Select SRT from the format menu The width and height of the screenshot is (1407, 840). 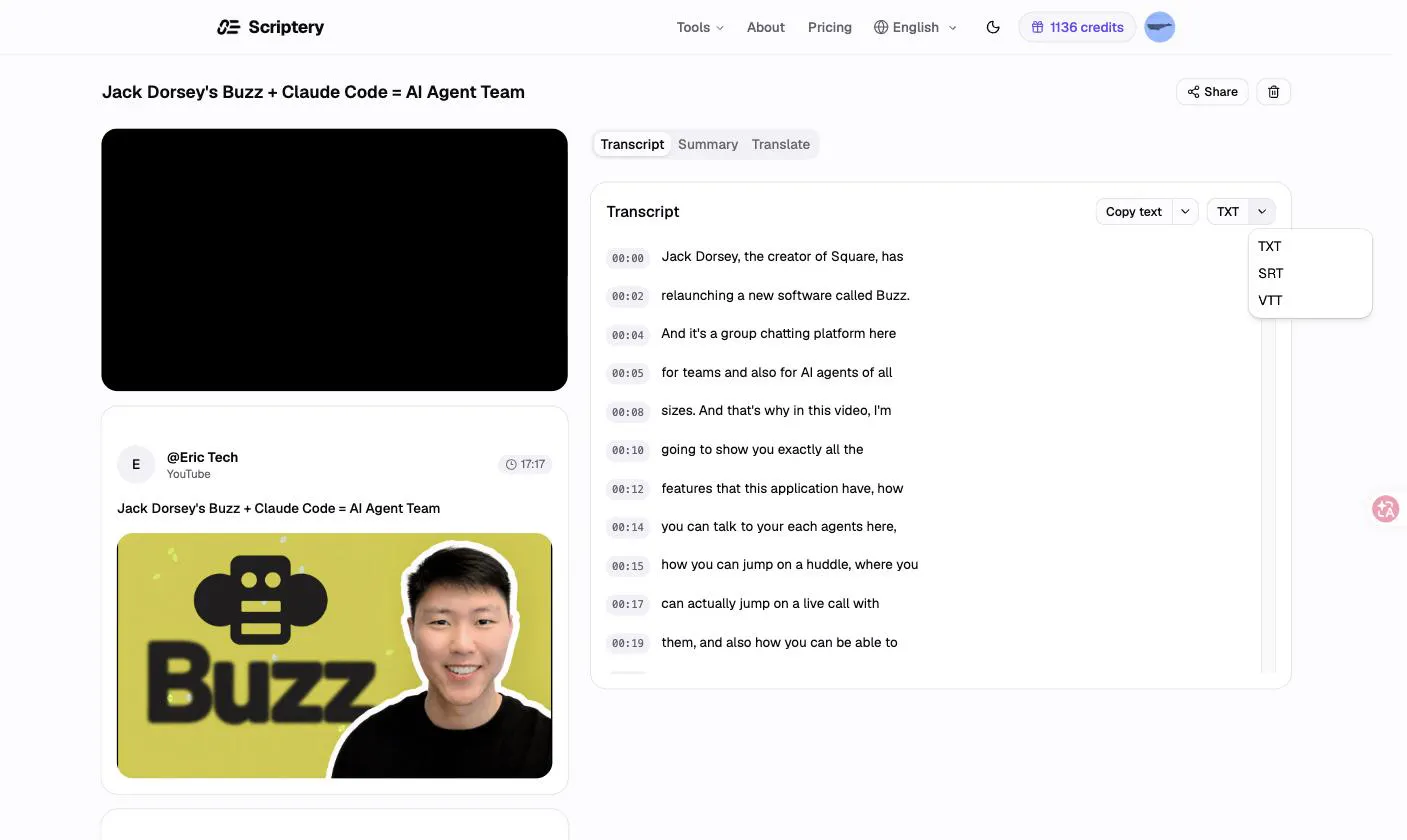pyautogui.click(x=1310, y=273)
